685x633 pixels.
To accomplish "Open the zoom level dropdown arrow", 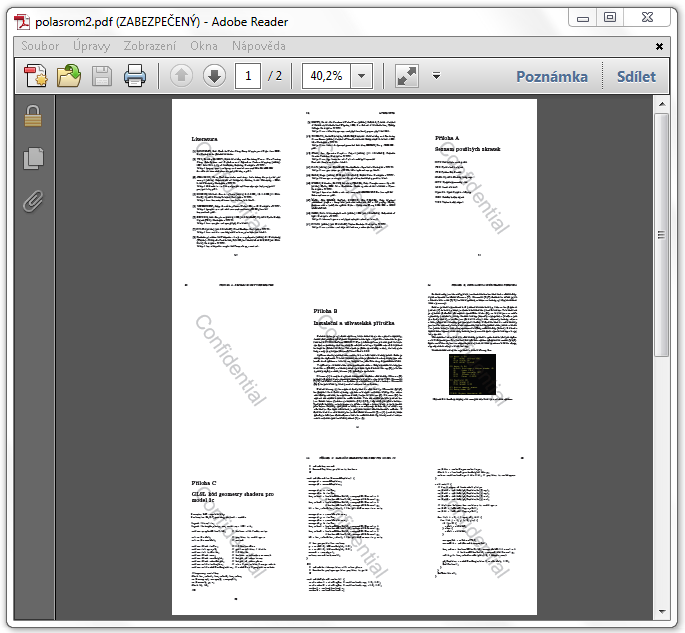I will [x=361, y=76].
